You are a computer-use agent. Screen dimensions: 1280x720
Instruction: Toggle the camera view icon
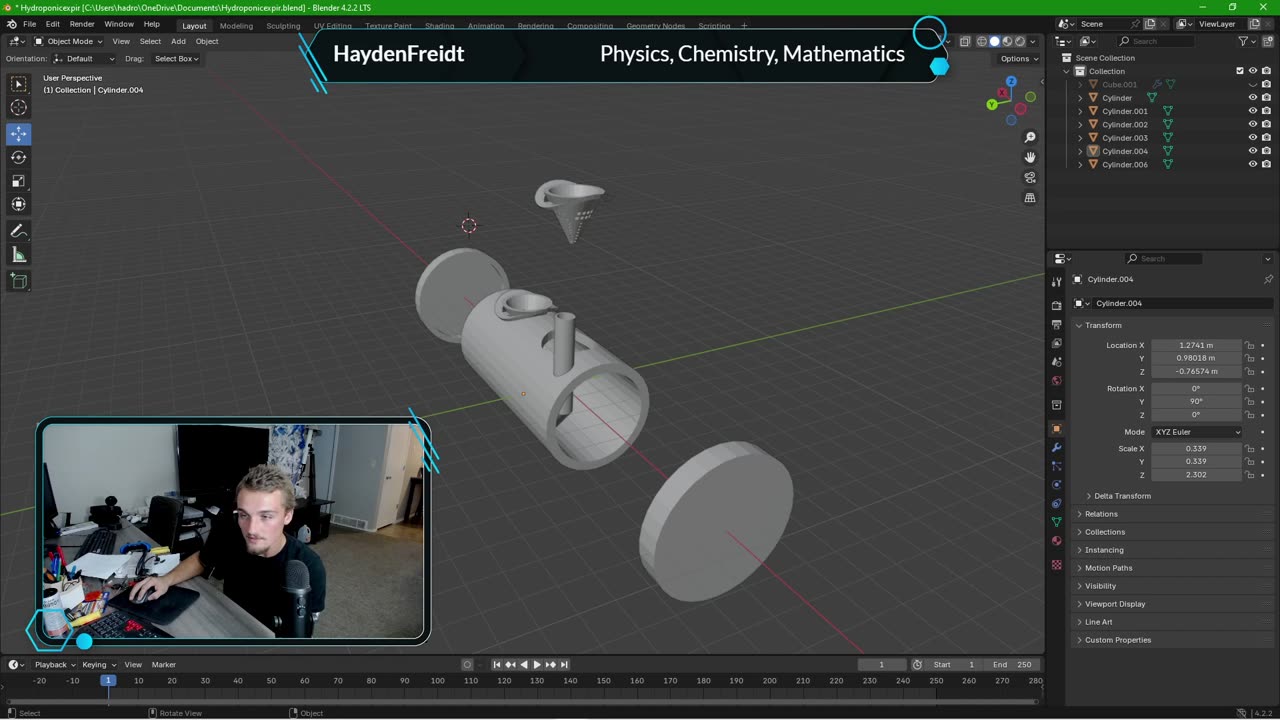(x=1030, y=178)
